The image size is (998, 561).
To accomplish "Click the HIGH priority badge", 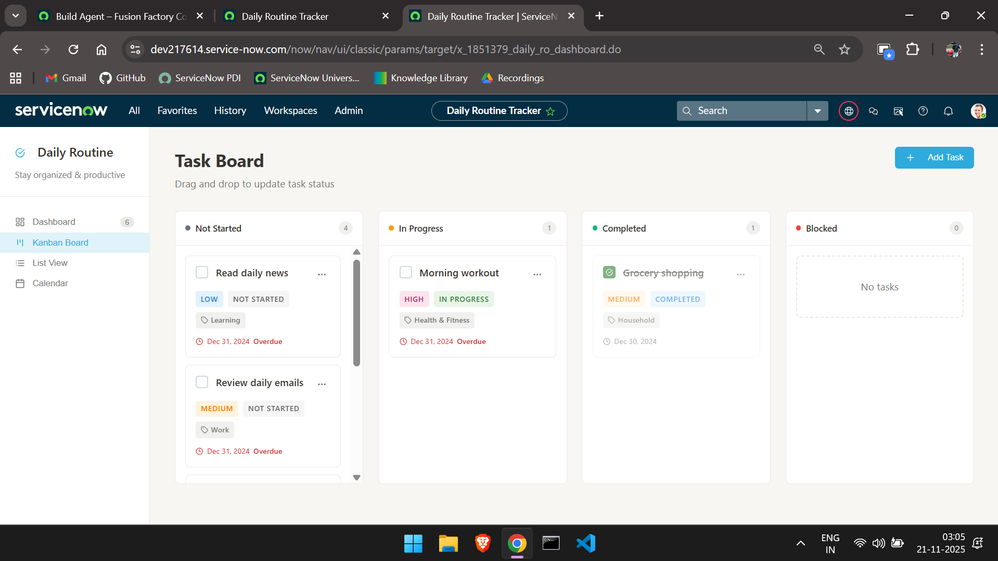I will [414, 299].
